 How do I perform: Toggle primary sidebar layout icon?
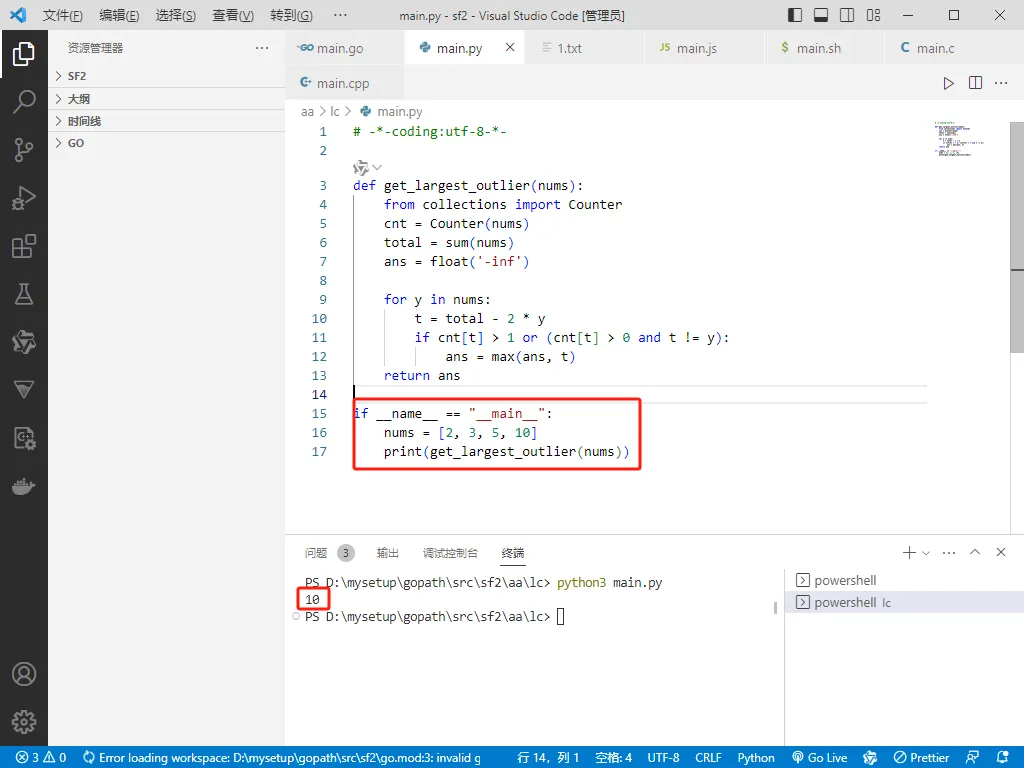pyautogui.click(x=795, y=15)
